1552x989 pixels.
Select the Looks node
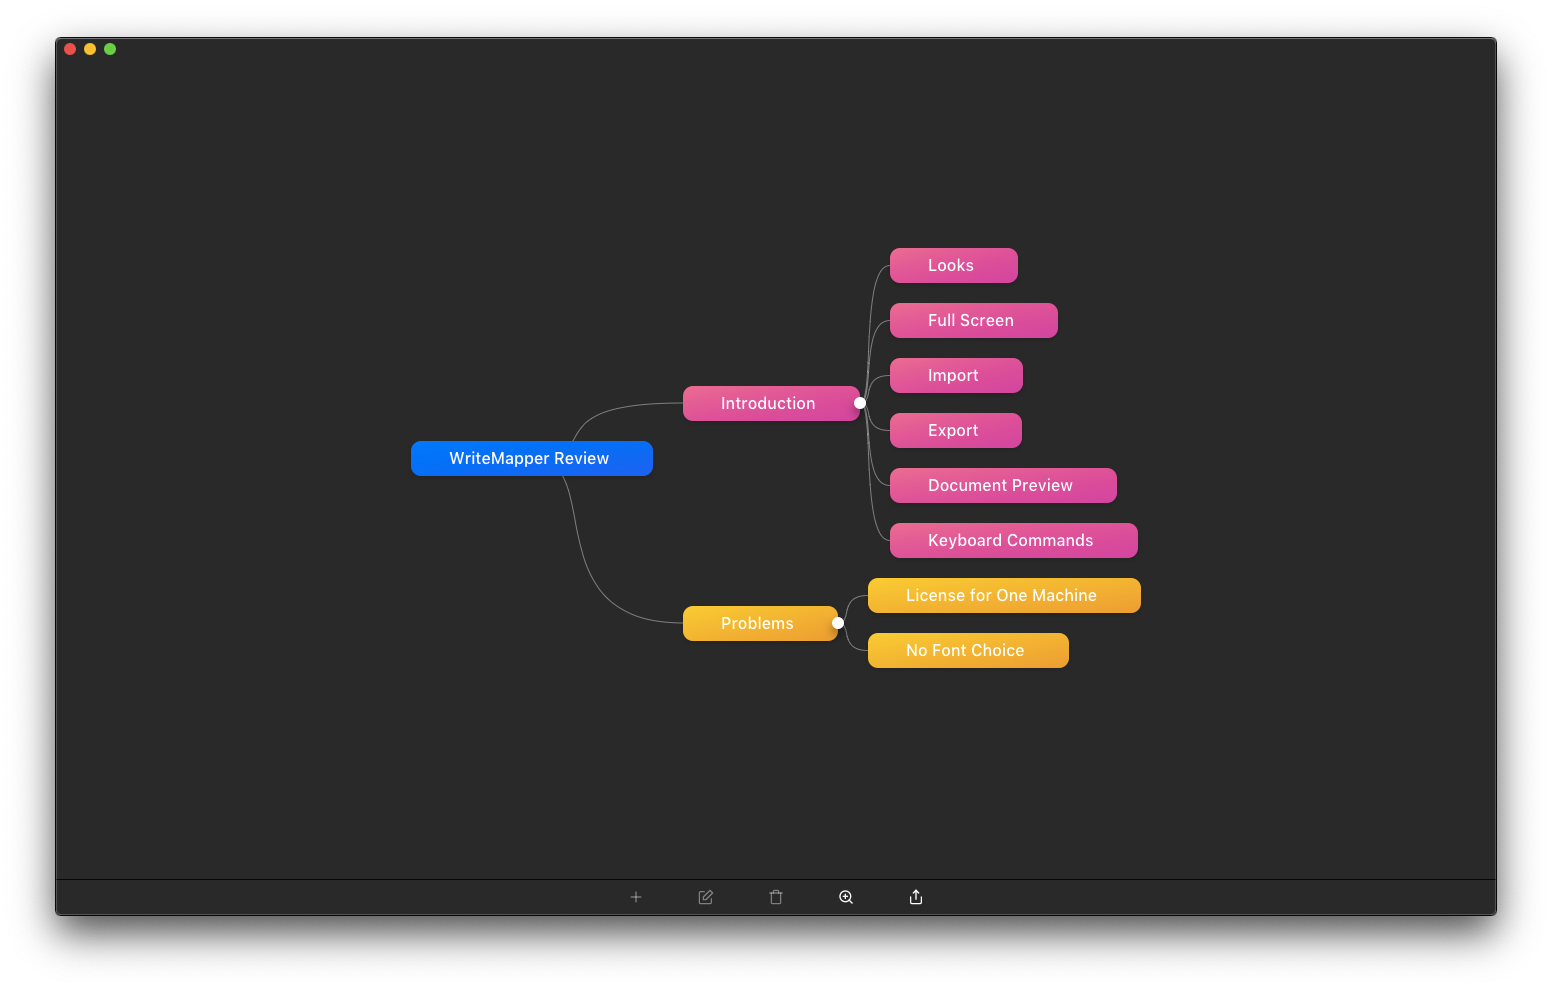click(954, 265)
